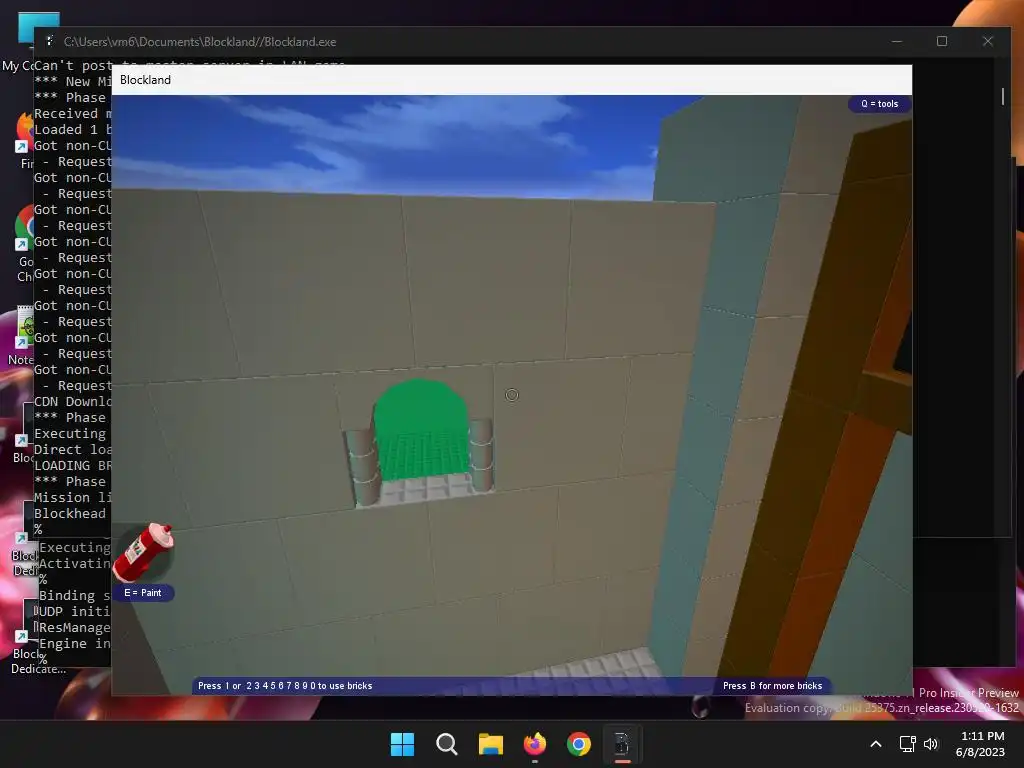The image size is (1024, 768).
Task: Launch Firefox from the taskbar
Action: coord(535,744)
